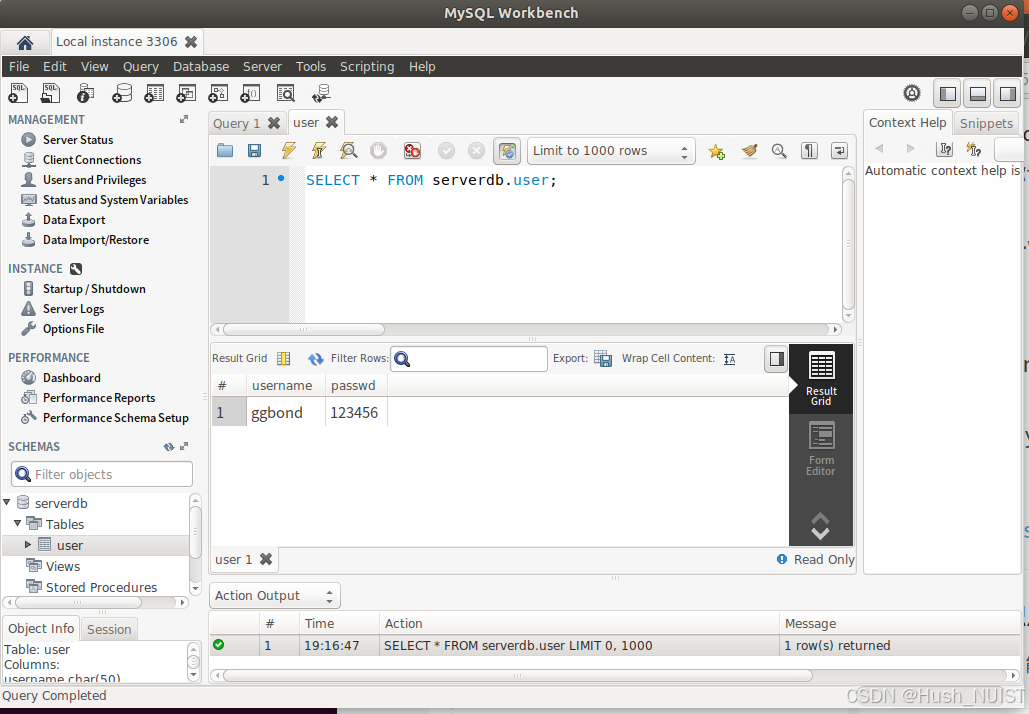Screen dimensions: 1029x714
Task: Reconnect to DBMS toolbar icon
Action: tap(321, 94)
